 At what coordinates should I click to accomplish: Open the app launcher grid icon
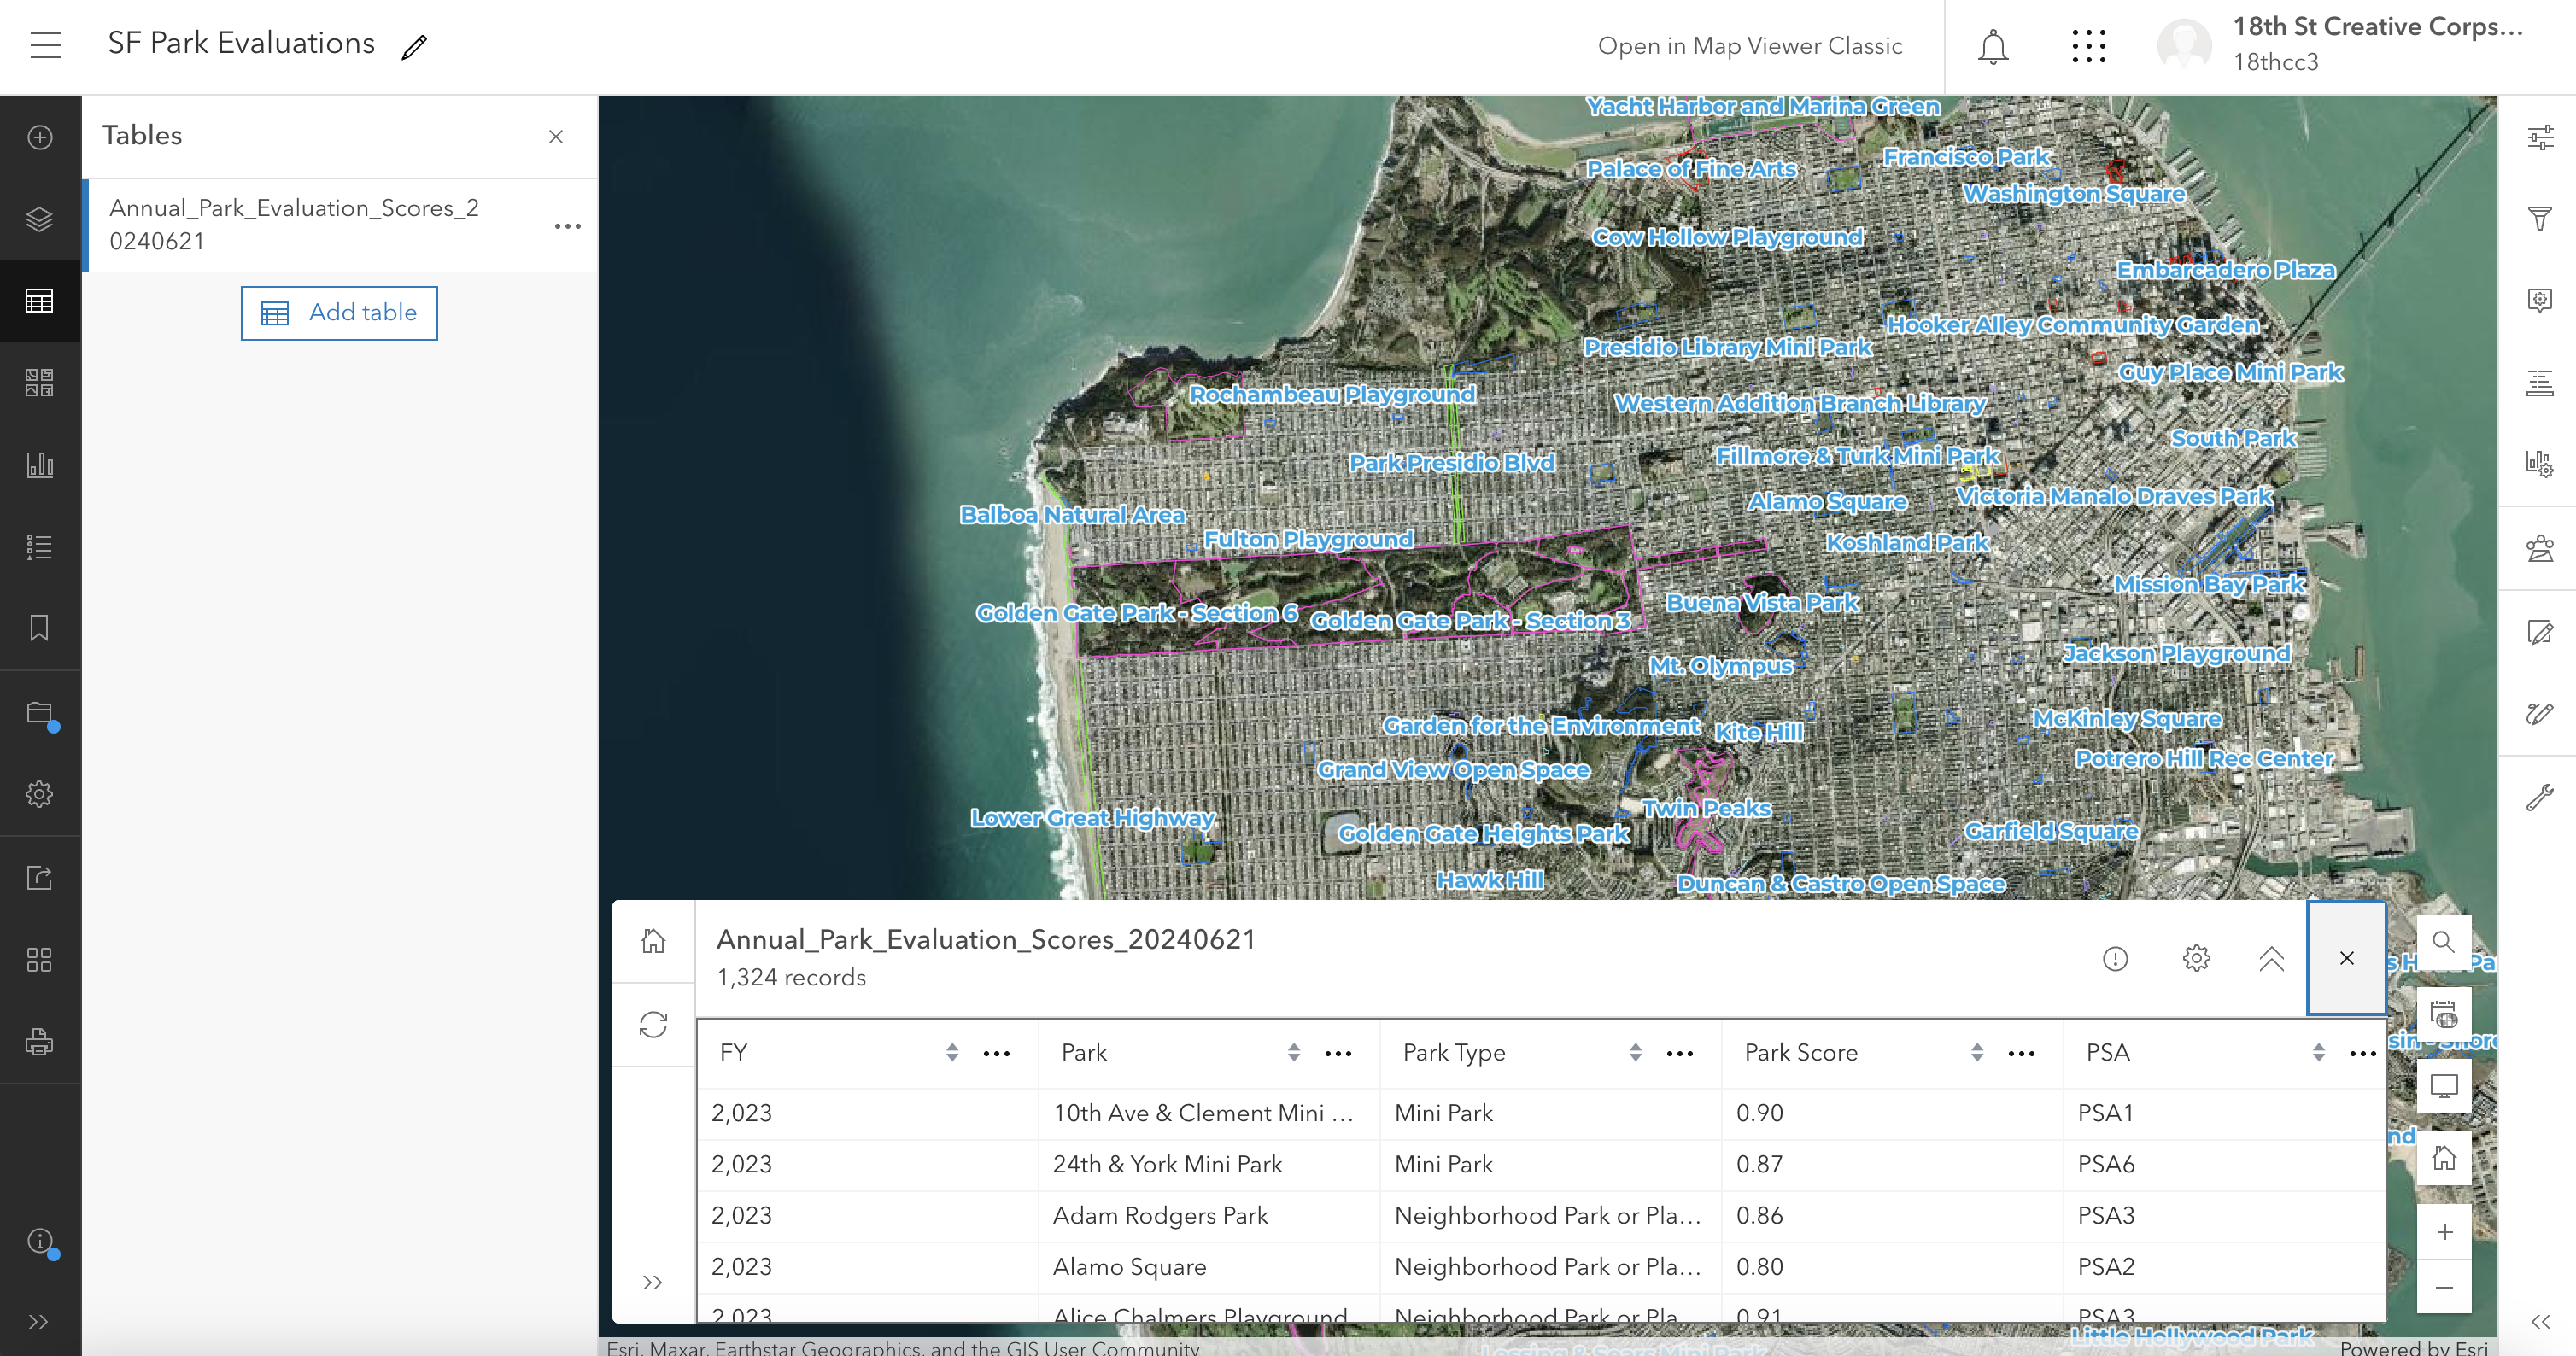point(2088,47)
